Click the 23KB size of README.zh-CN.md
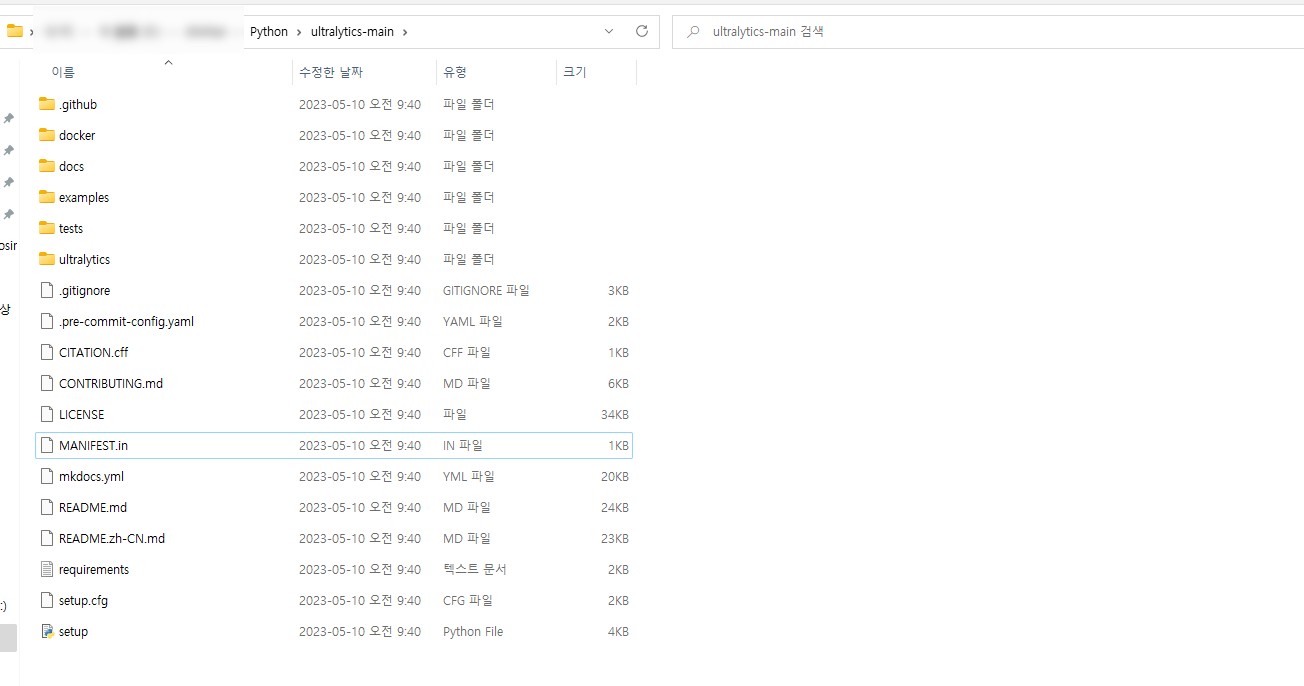The height and width of the screenshot is (686, 1304). tap(614, 538)
